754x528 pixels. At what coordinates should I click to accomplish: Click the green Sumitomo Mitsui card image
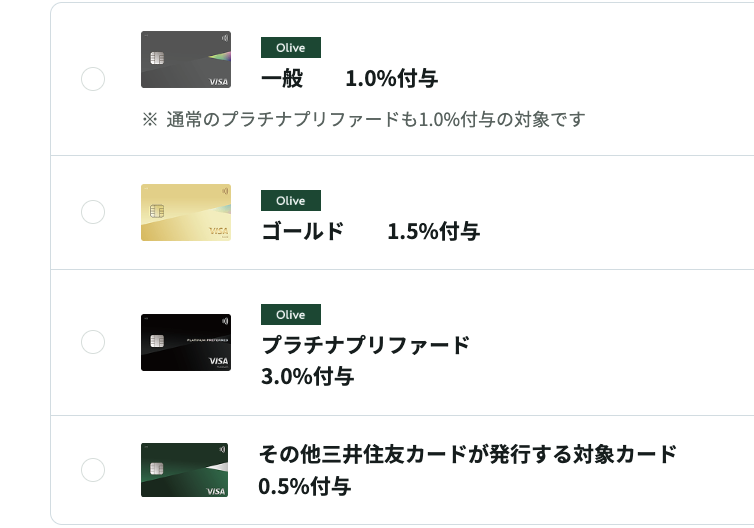coord(186,470)
